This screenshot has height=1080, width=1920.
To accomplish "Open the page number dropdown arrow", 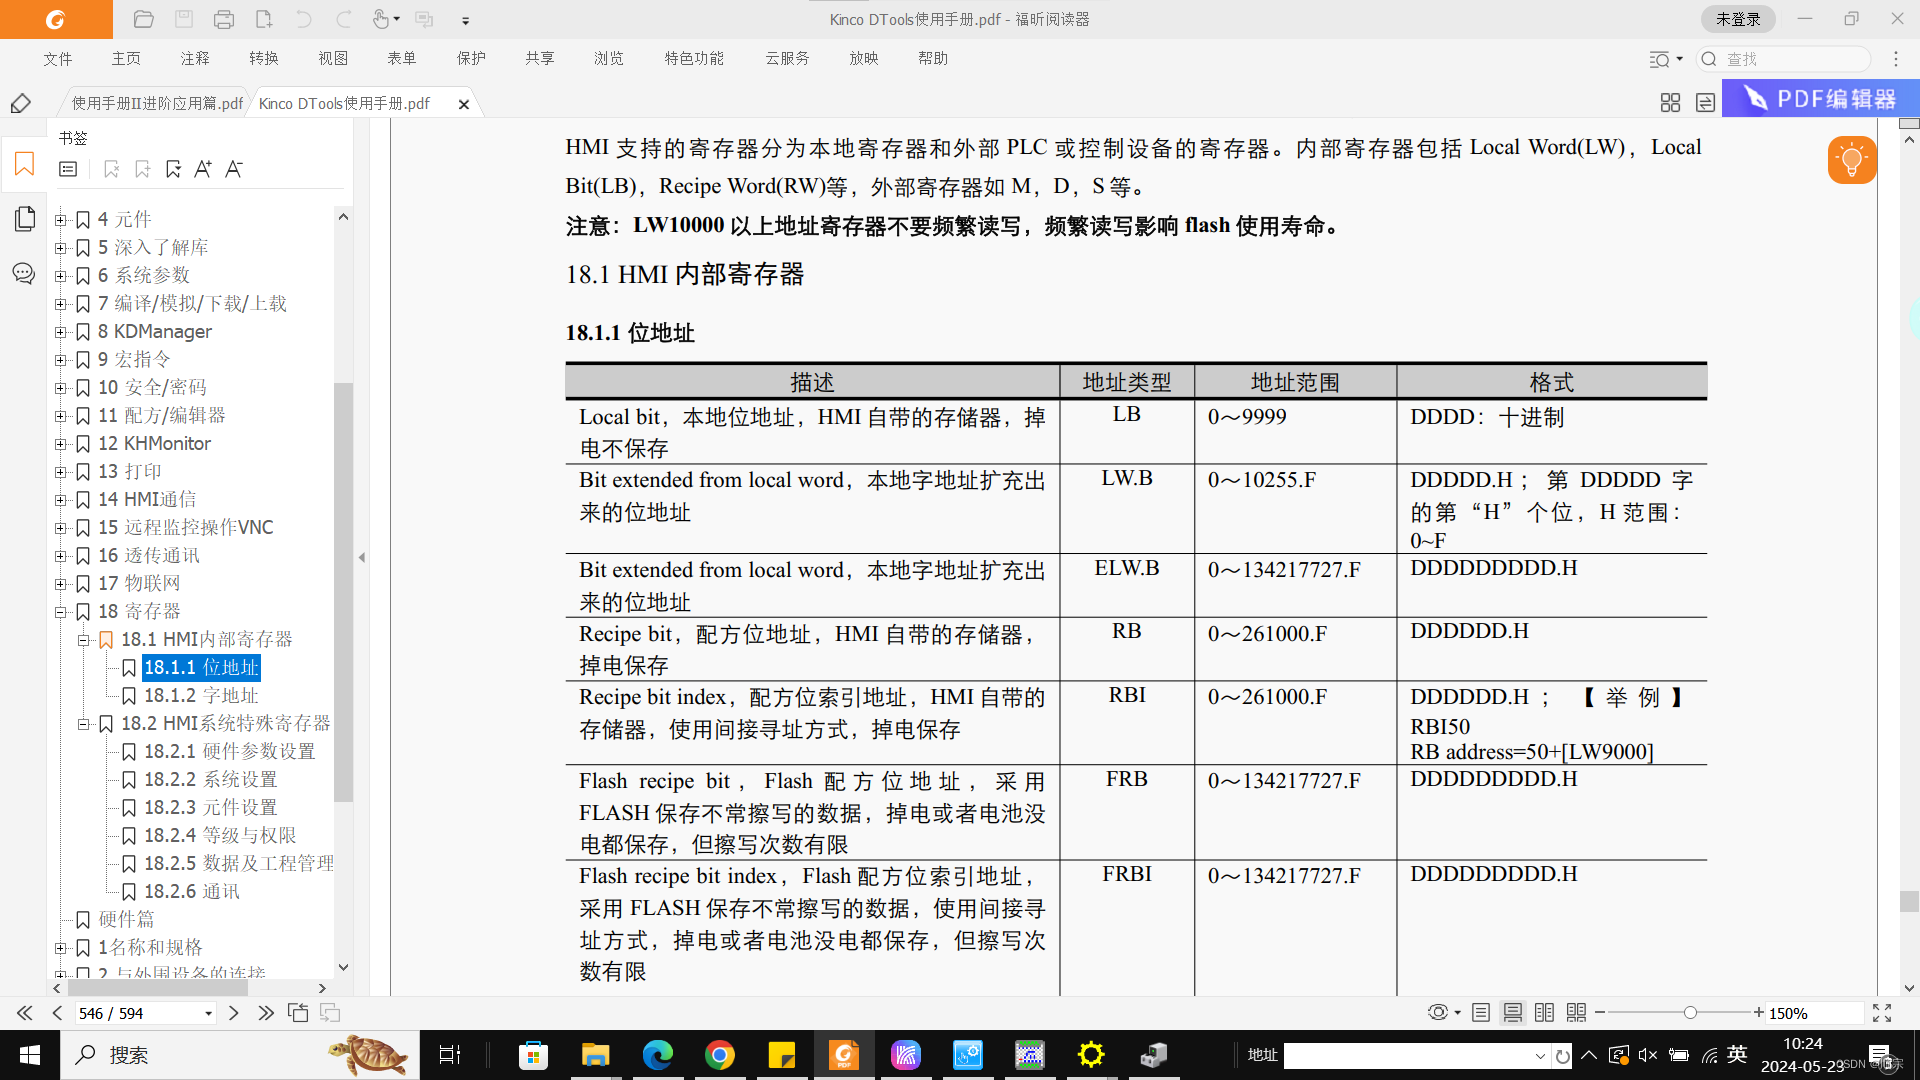I will click(208, 1013).
